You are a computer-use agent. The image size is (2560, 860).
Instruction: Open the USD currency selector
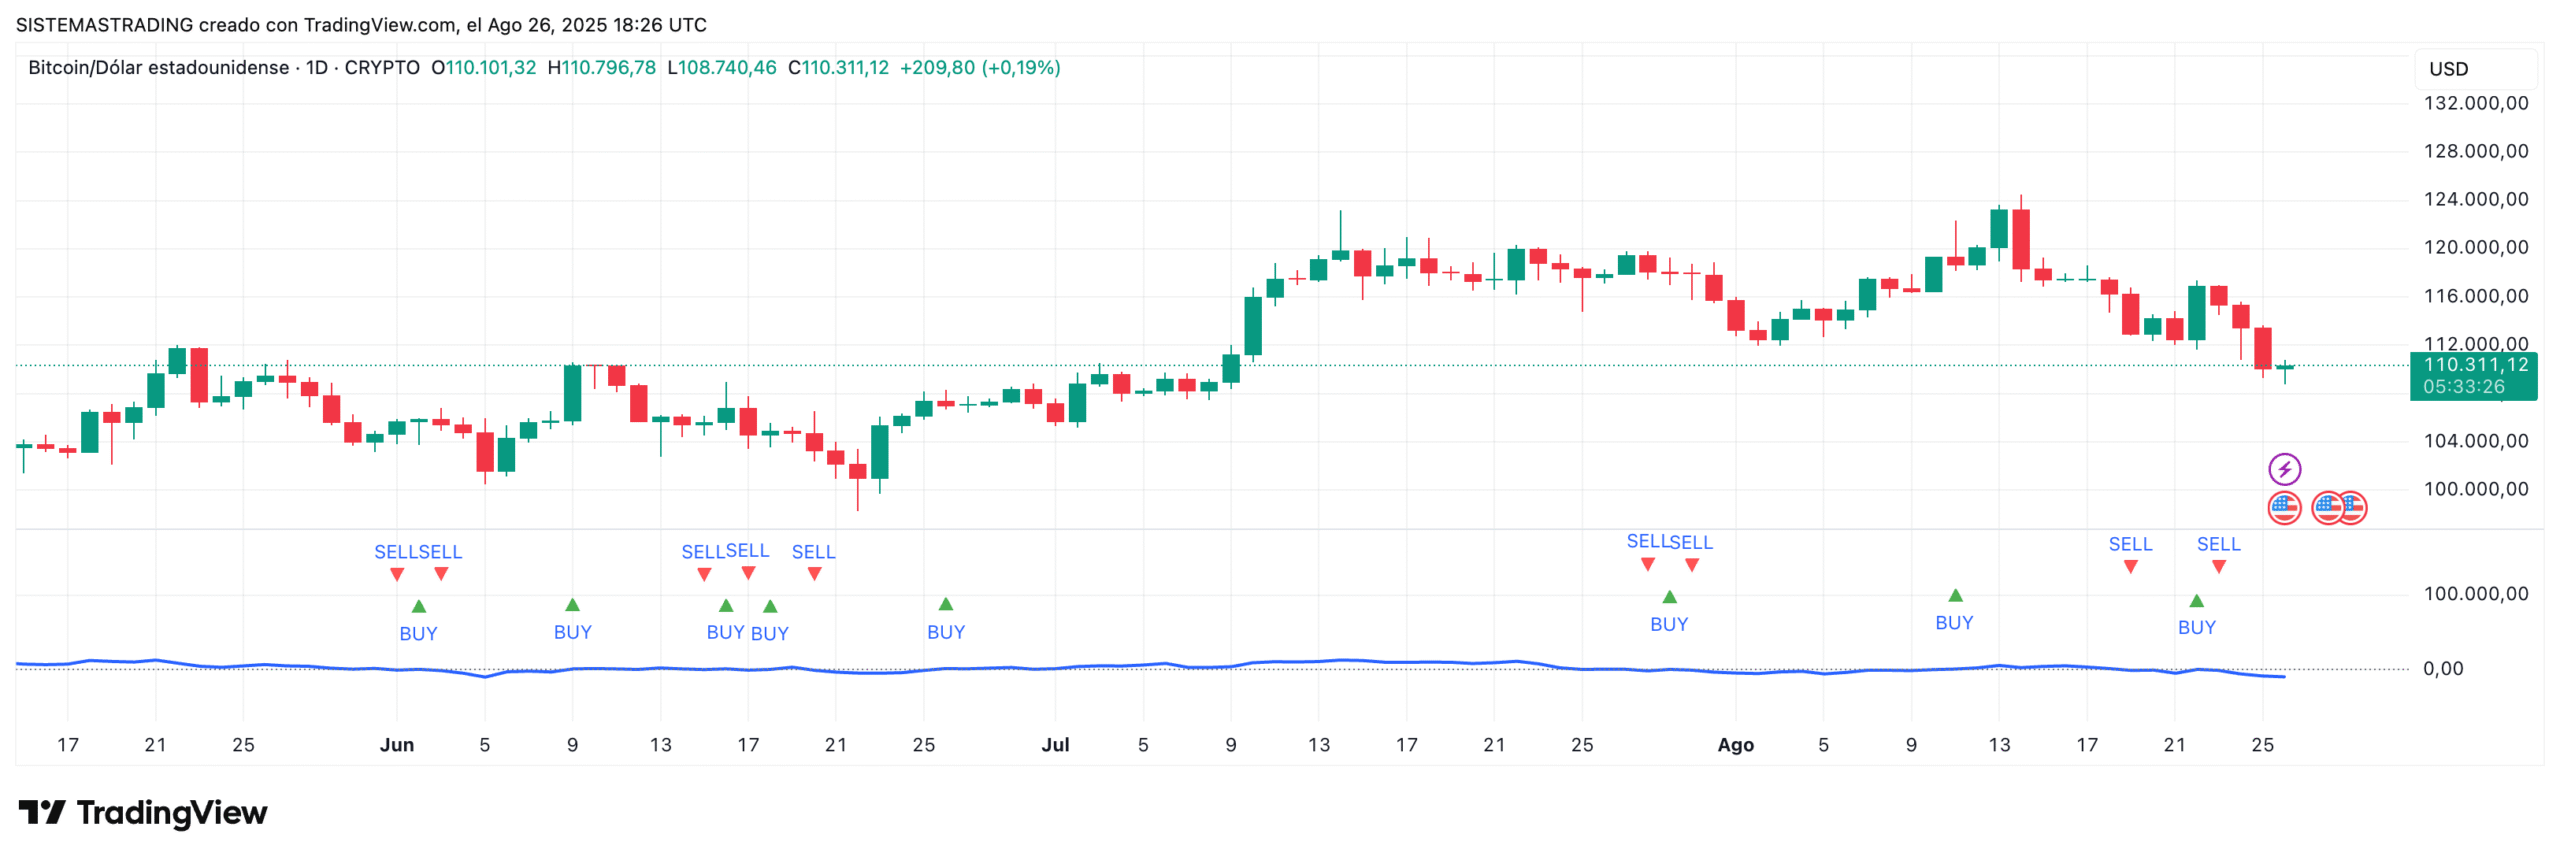tap(2448, 69)
